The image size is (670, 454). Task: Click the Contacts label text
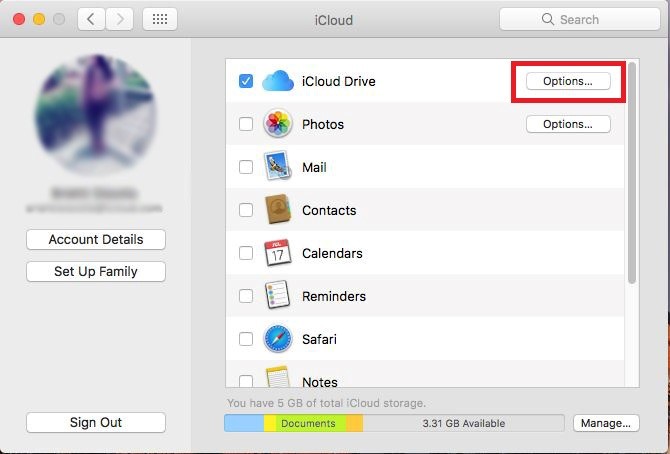pyautogui.click(x=329, y=210)
